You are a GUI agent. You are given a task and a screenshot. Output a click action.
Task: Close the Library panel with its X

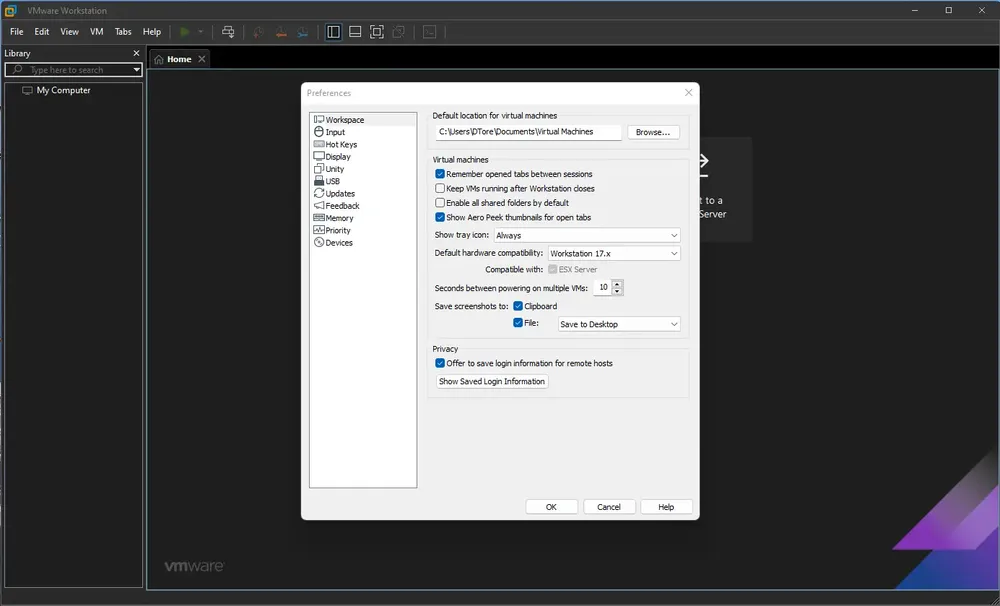pos(136,54)
